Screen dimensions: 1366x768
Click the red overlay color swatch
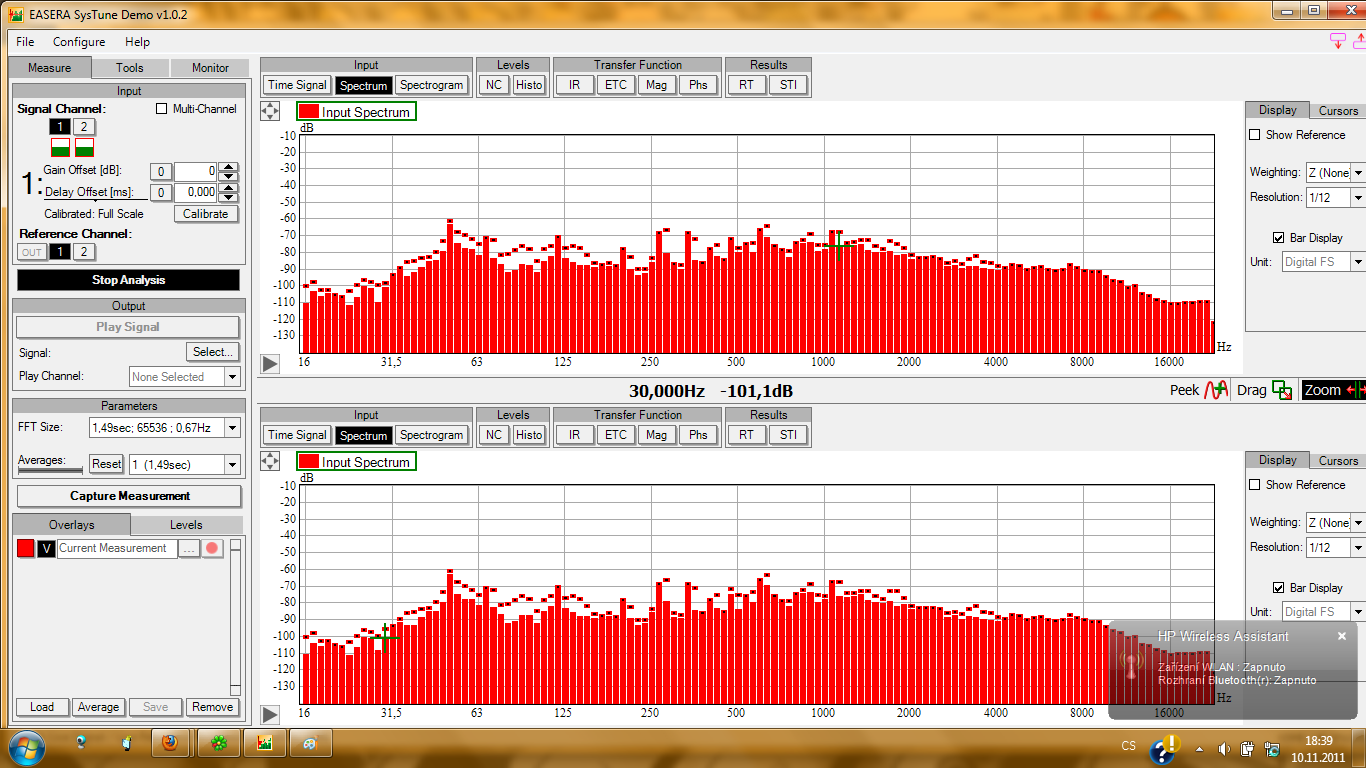tap(25, 548)
